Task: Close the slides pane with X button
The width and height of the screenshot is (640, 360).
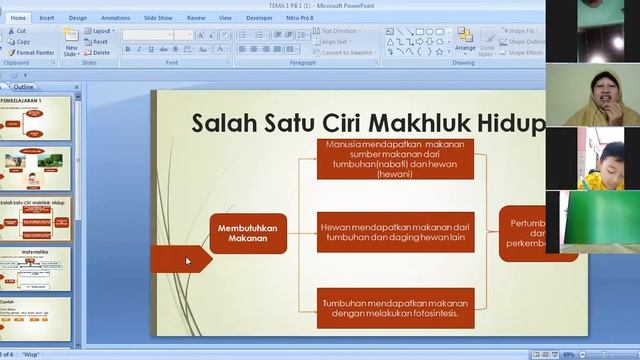Action: coord(77,87)
